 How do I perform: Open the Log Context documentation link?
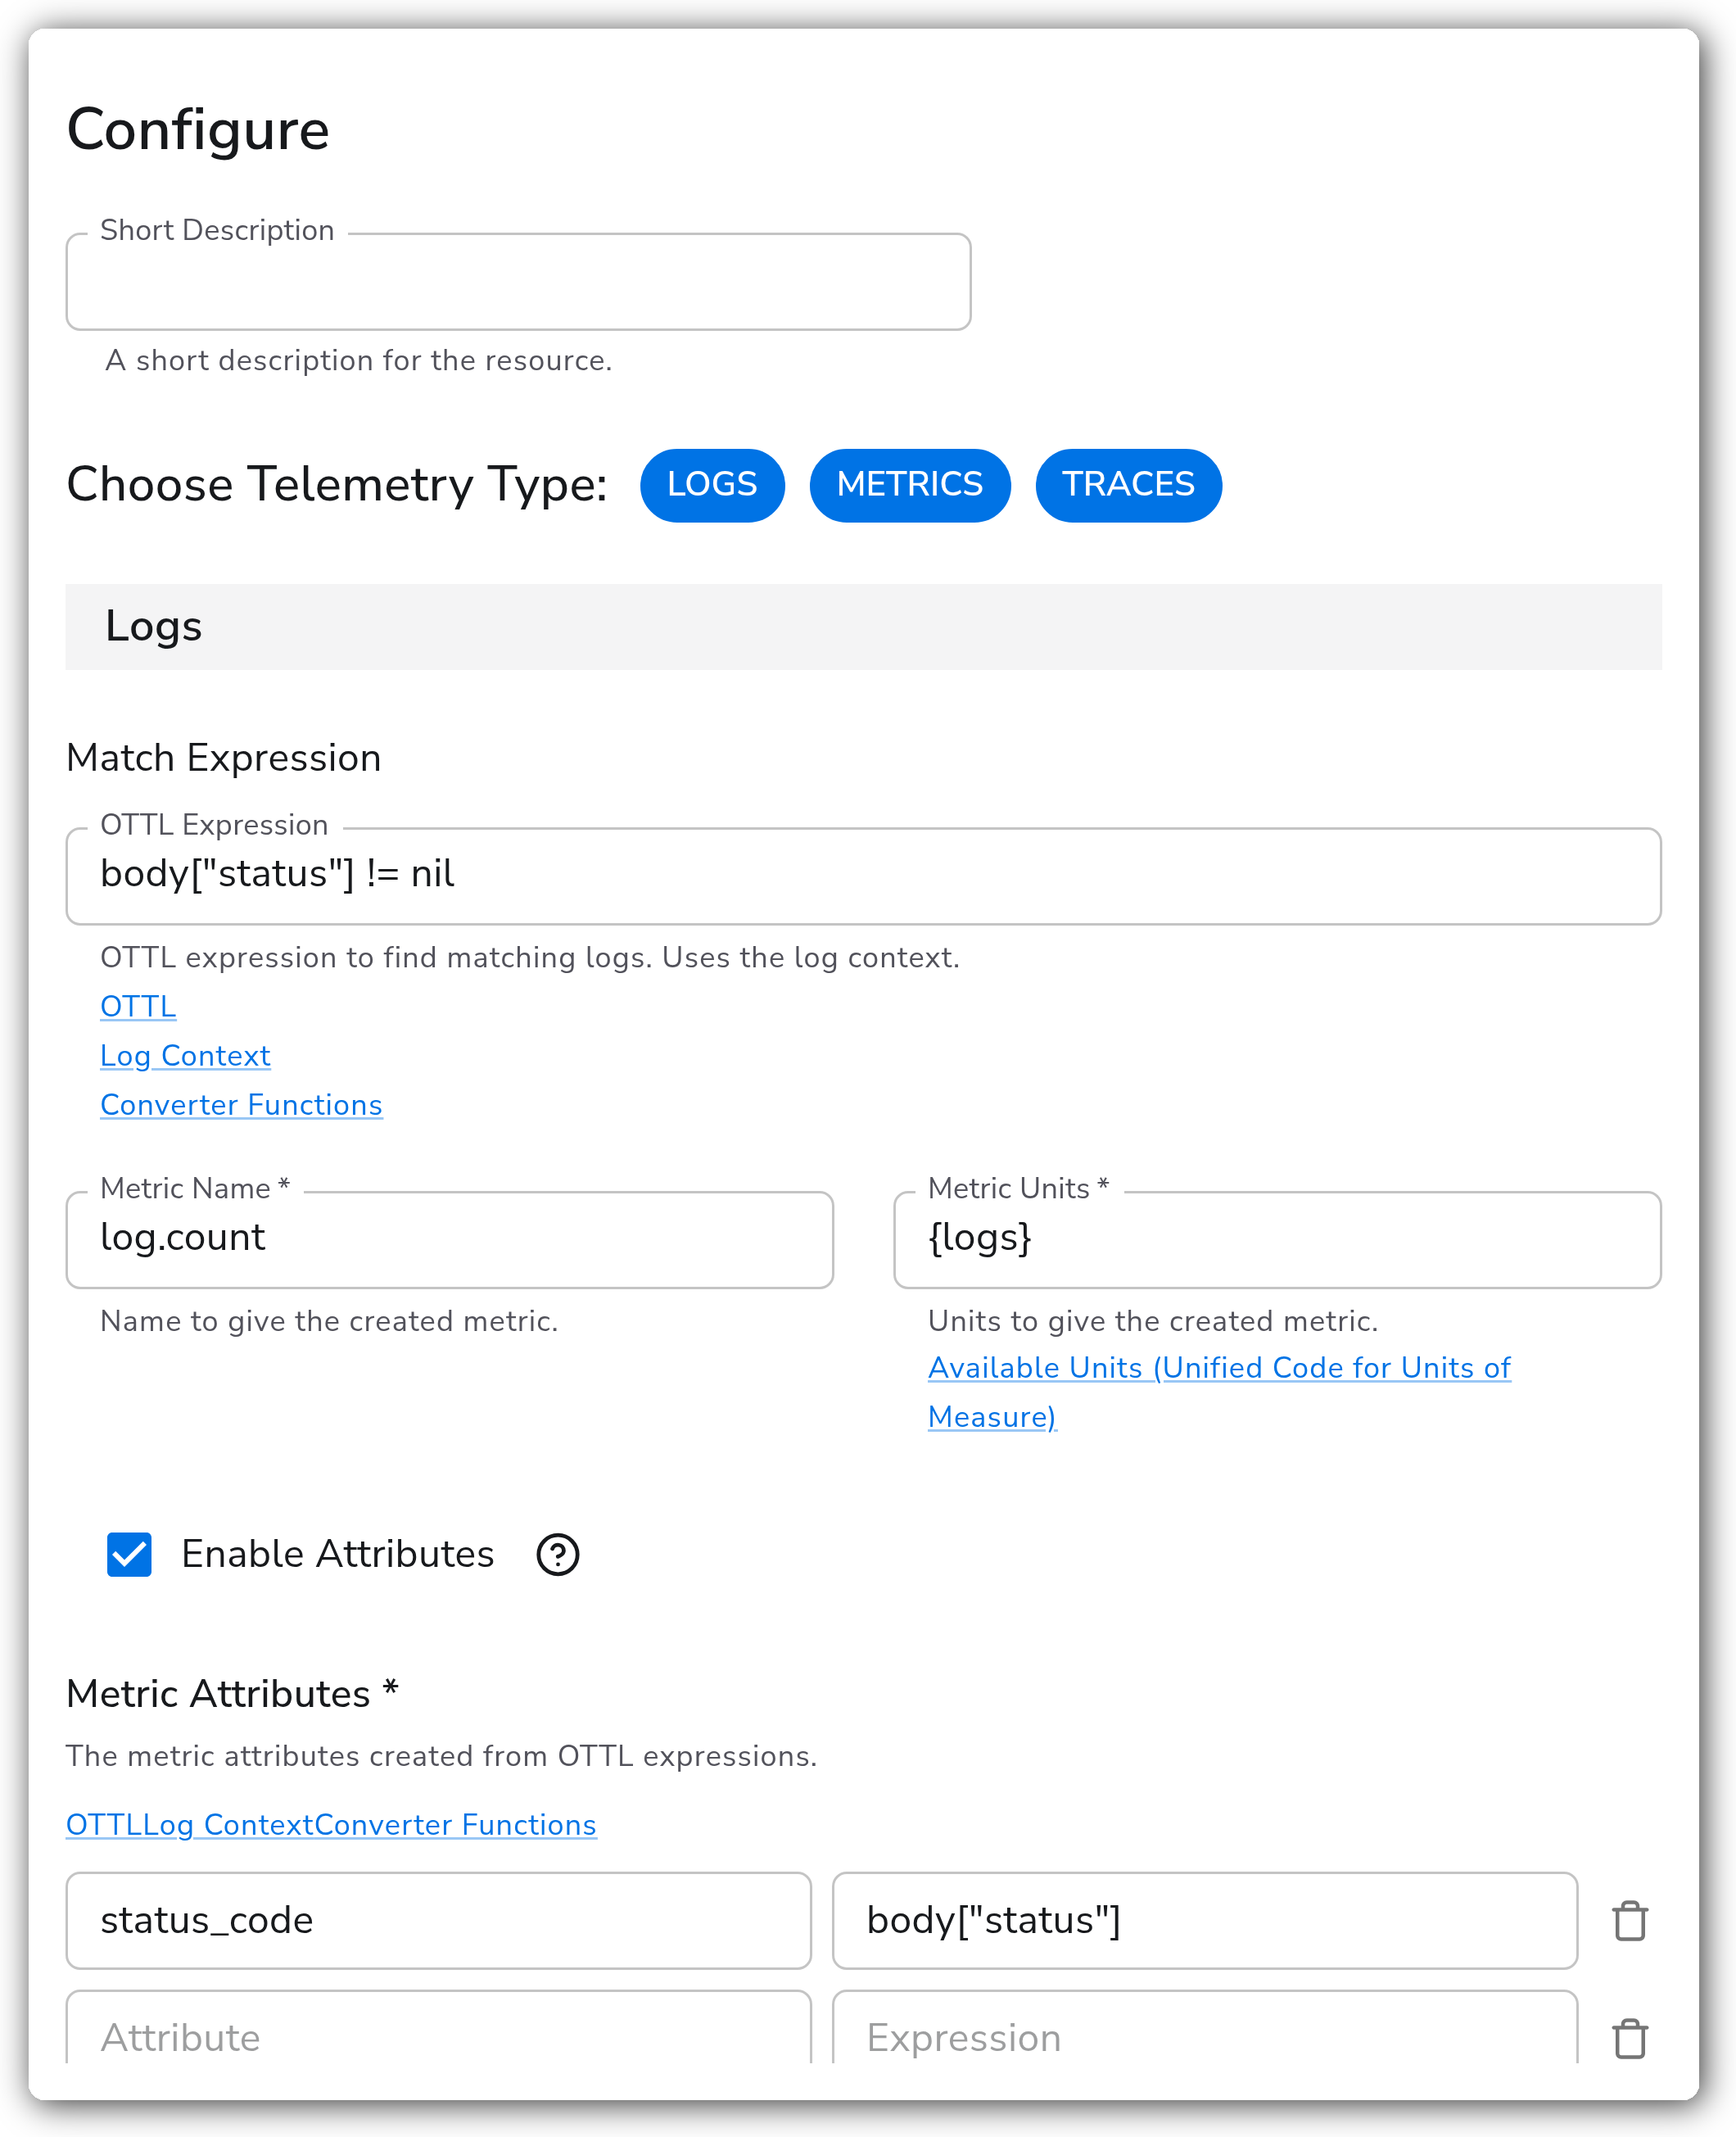[x=185, y=1056]
